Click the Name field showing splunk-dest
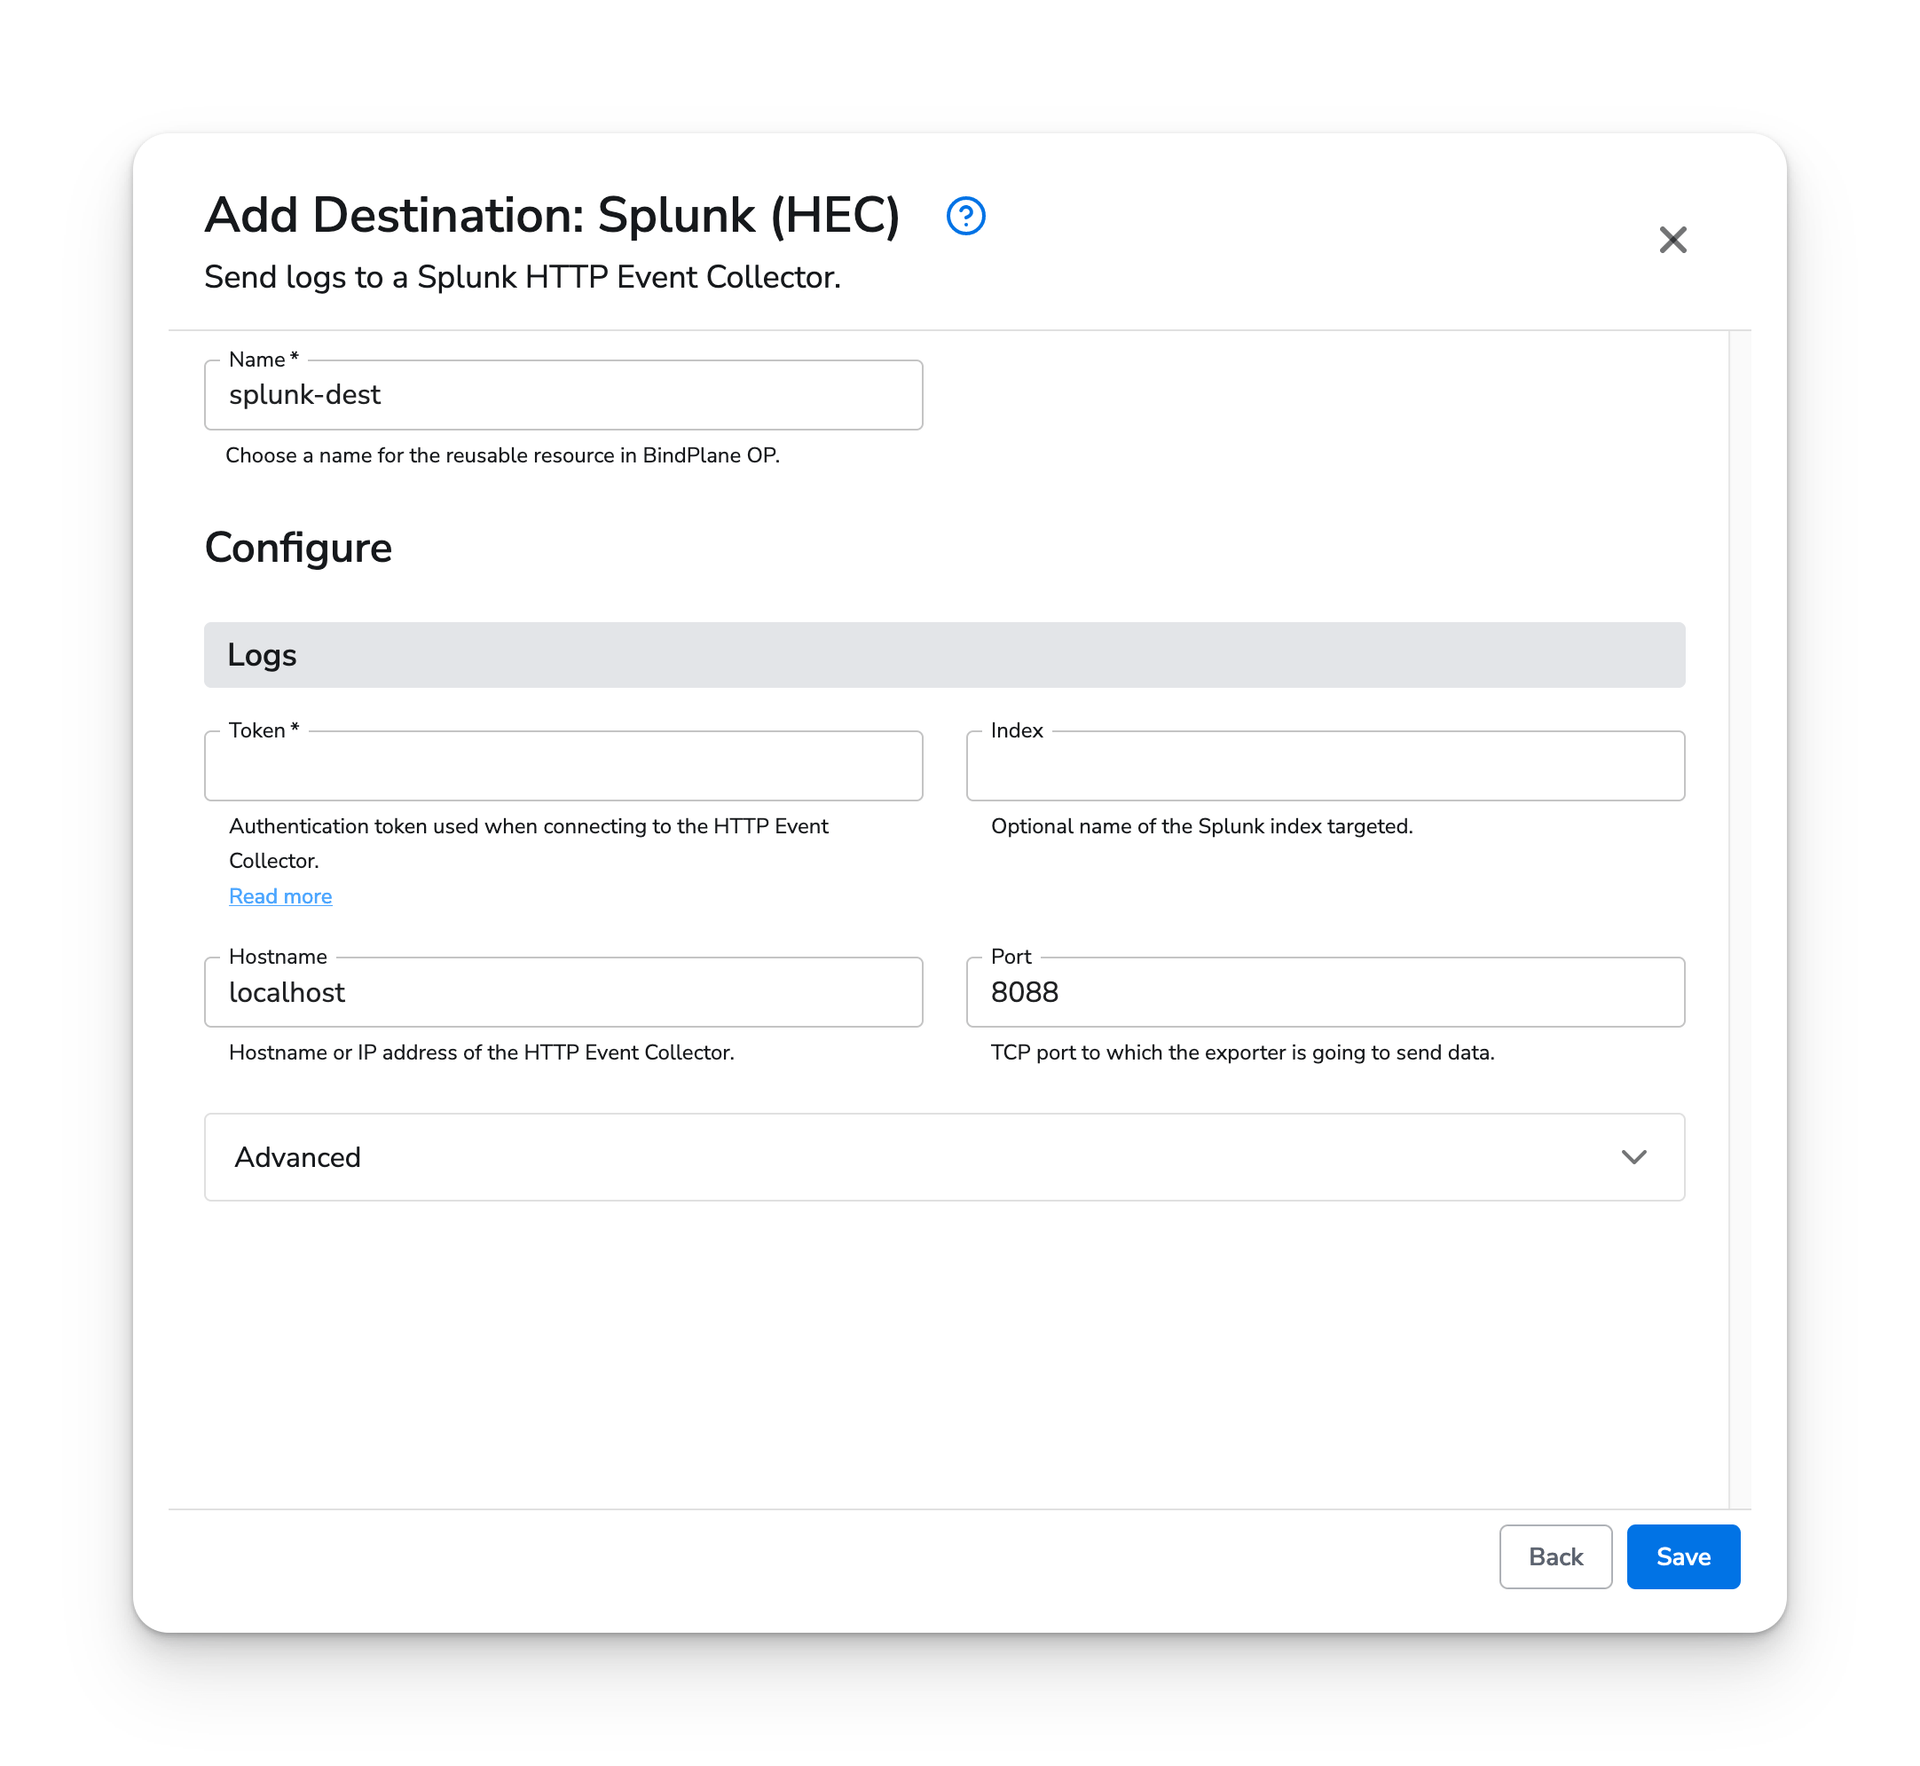1920x1766 pixels. [x=564, y=395]
